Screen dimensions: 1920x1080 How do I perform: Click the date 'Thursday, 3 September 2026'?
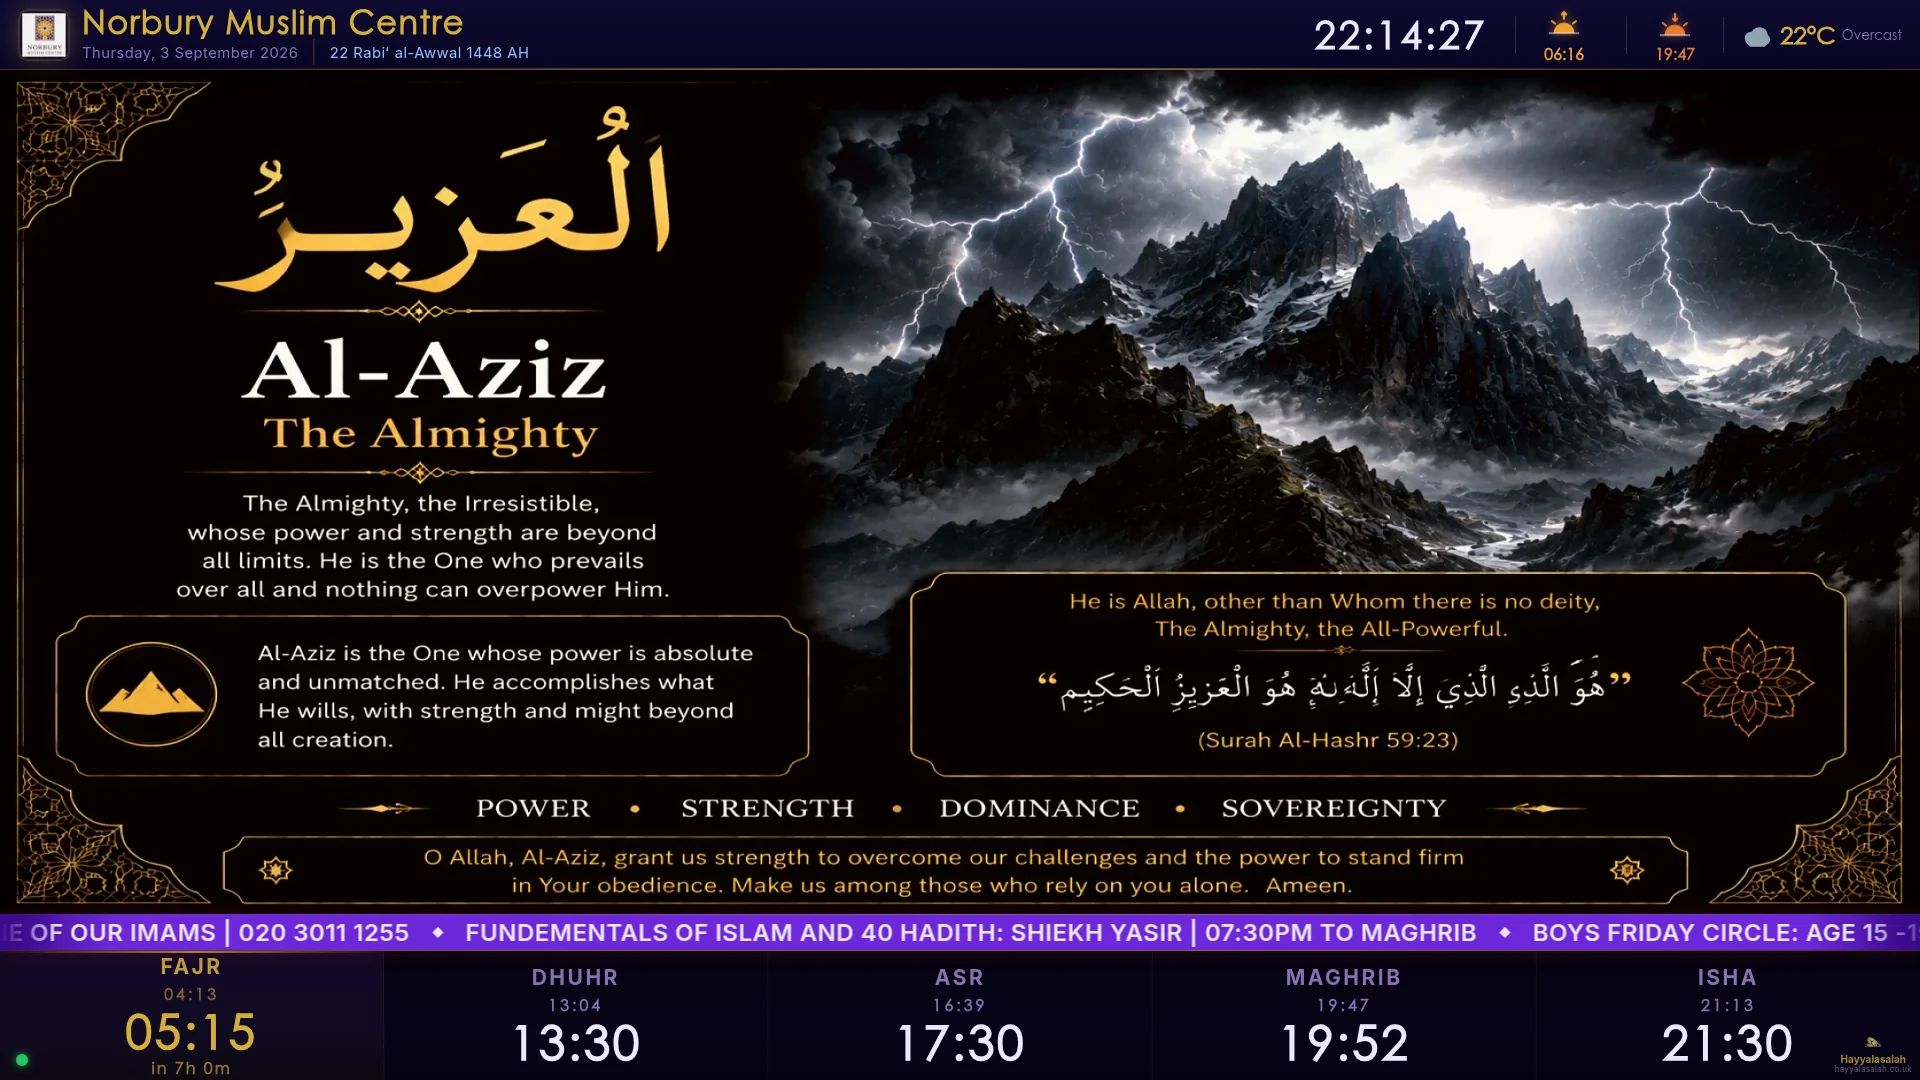(190, 53)
